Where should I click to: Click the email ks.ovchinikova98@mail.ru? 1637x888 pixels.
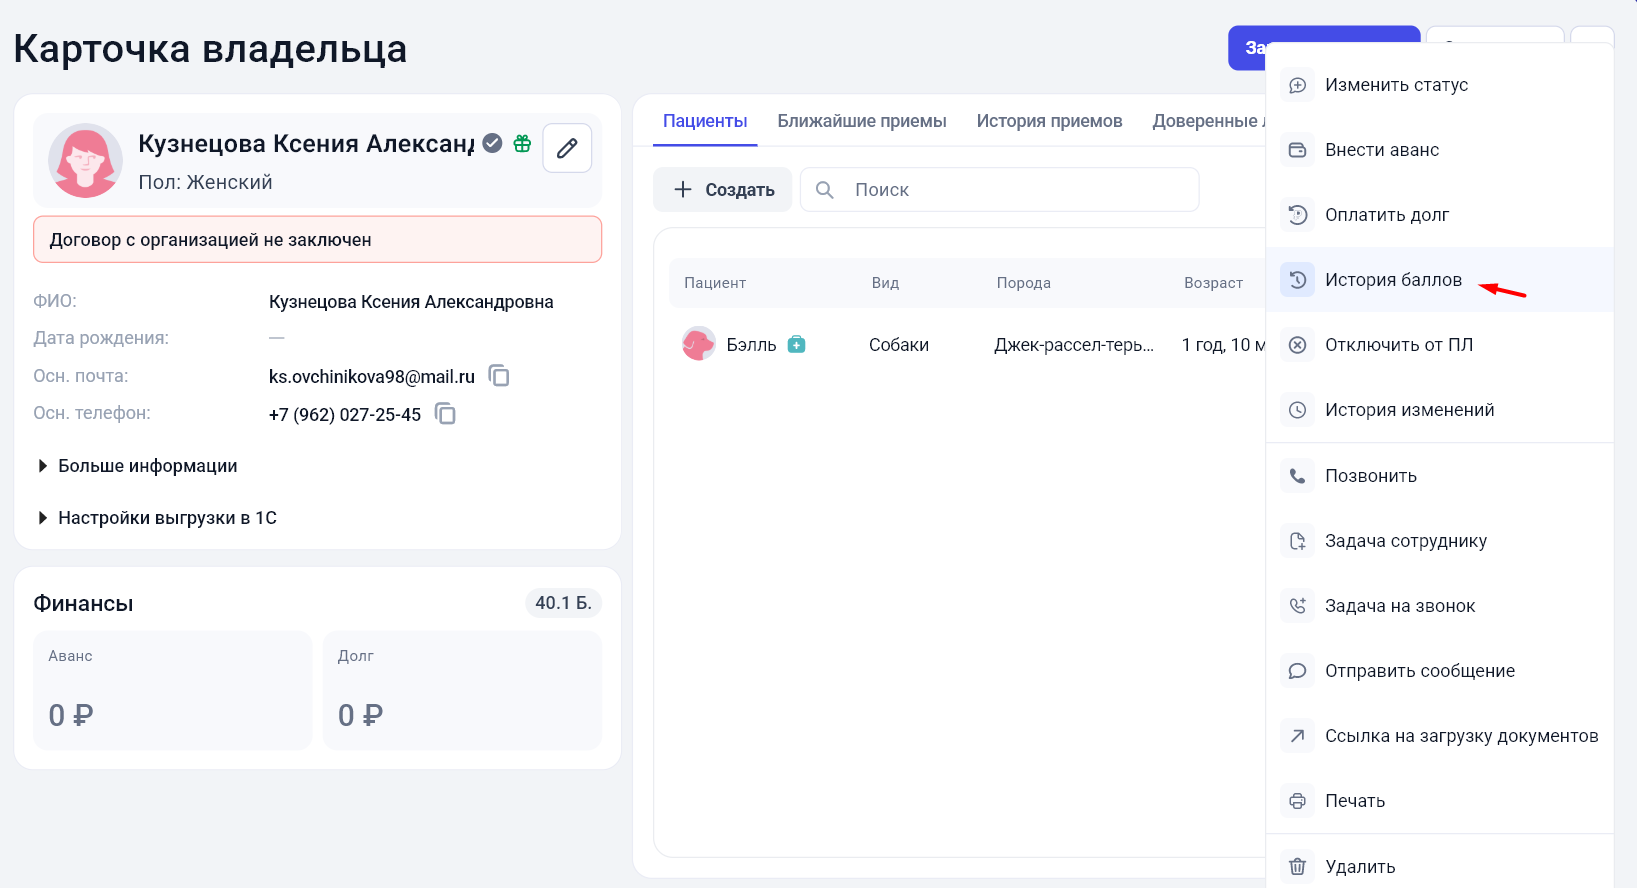coord(372,377)
